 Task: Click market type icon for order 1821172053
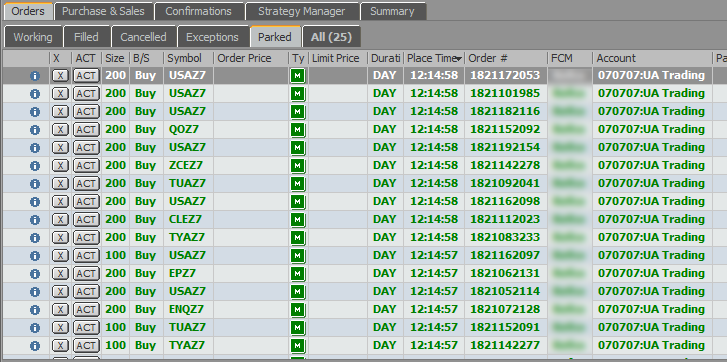298,76
